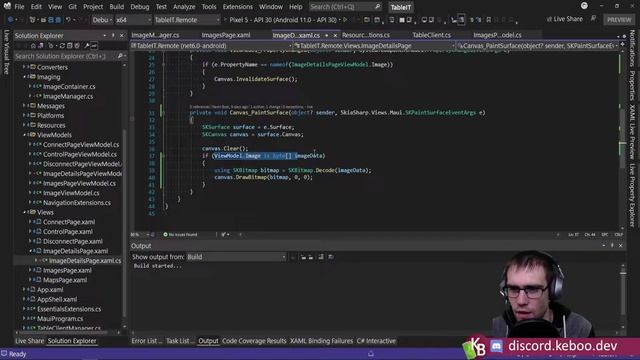Image resolution: width=640 pixels, height=360 pixels.
Task: Switch to the TableClient.cs editor tab
Action: point(431,35)
